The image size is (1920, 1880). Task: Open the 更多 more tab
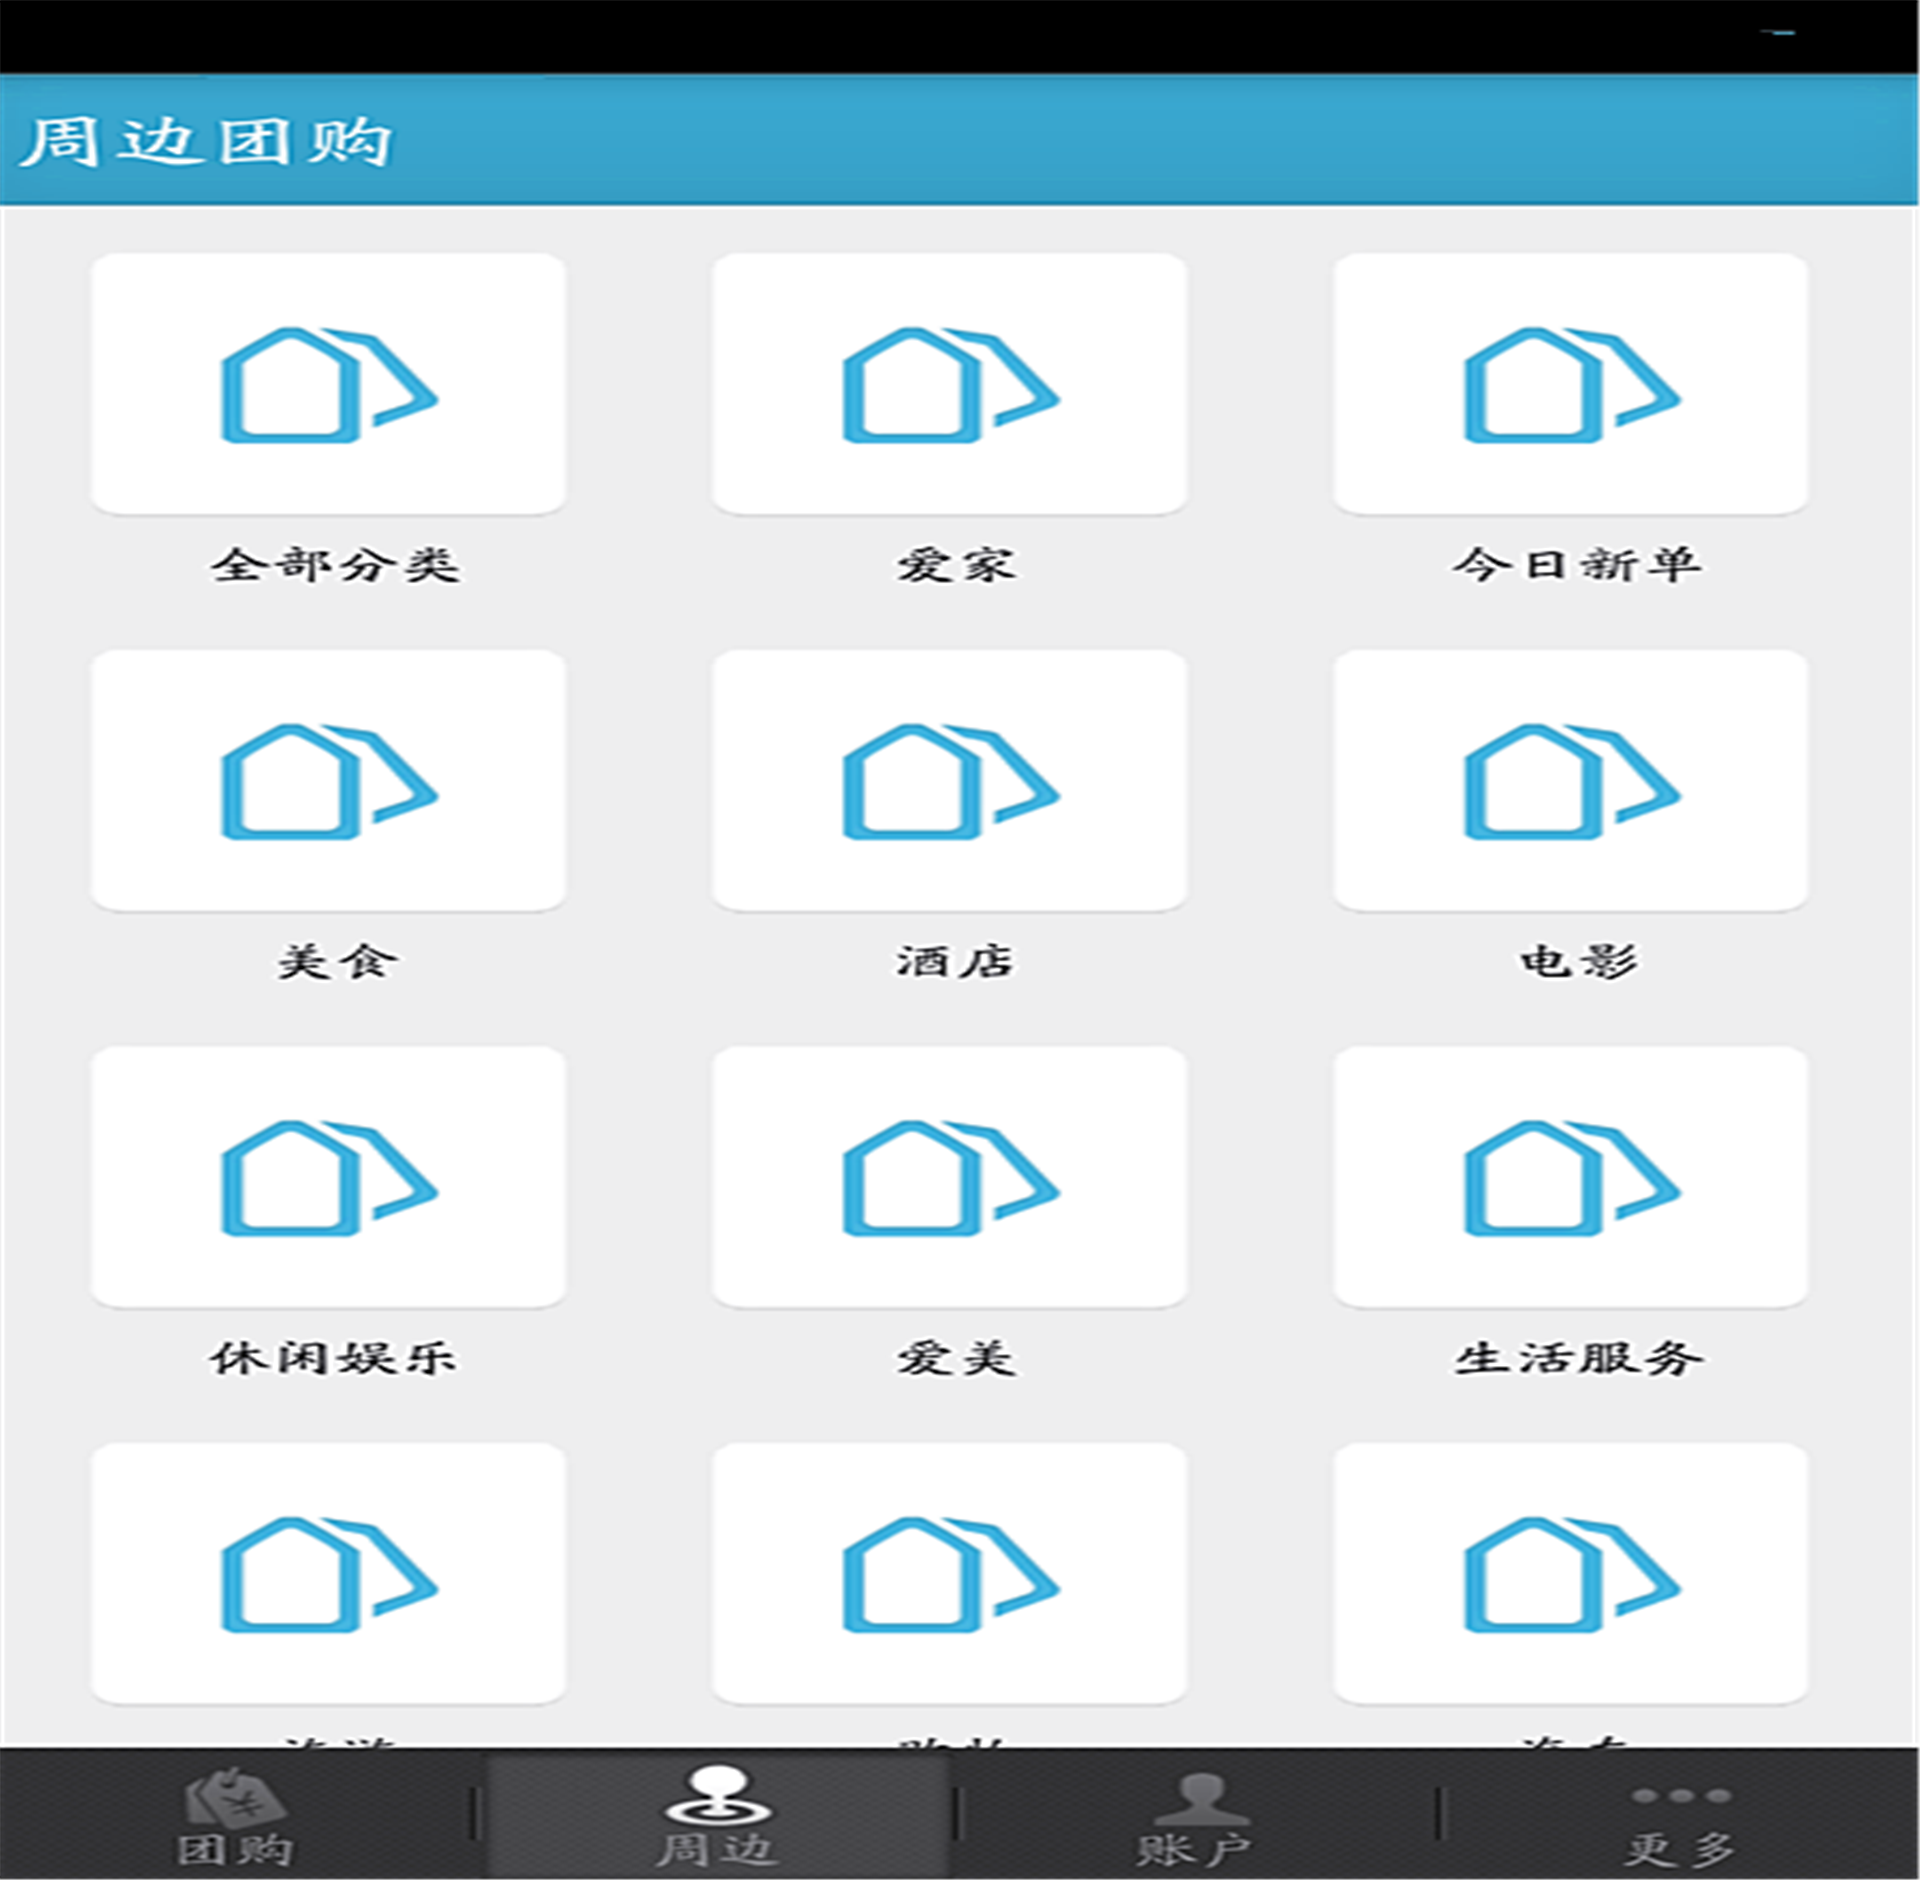click(x=1680, y=1816)
